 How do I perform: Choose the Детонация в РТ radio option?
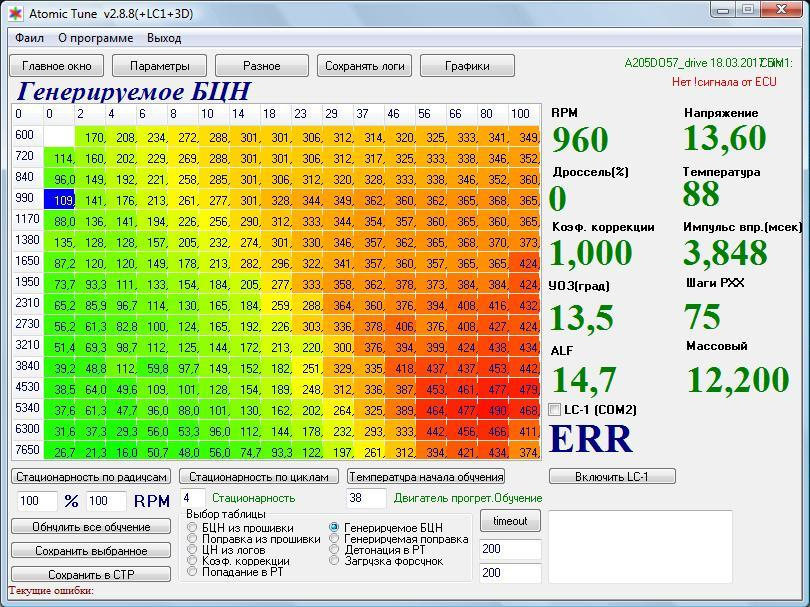pos(335,550)
